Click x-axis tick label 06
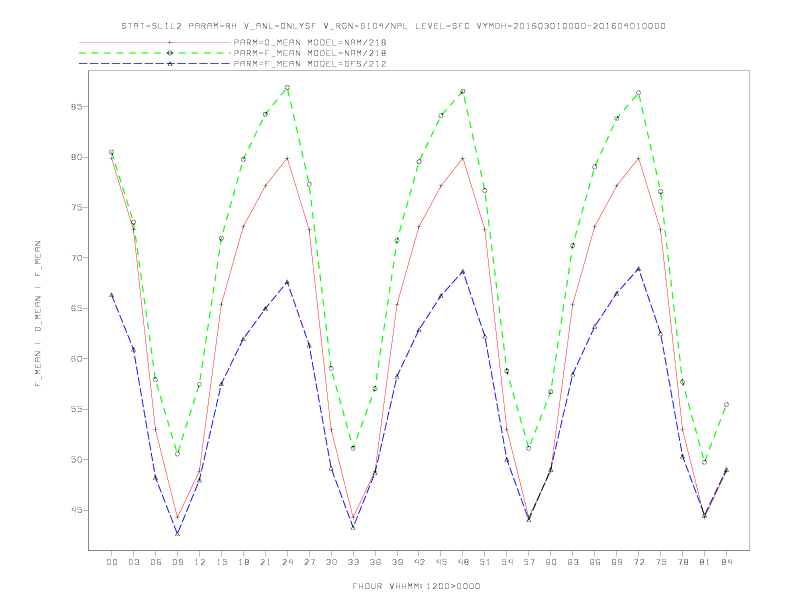This screenshot has width=792, height=612. pos(156,562)
